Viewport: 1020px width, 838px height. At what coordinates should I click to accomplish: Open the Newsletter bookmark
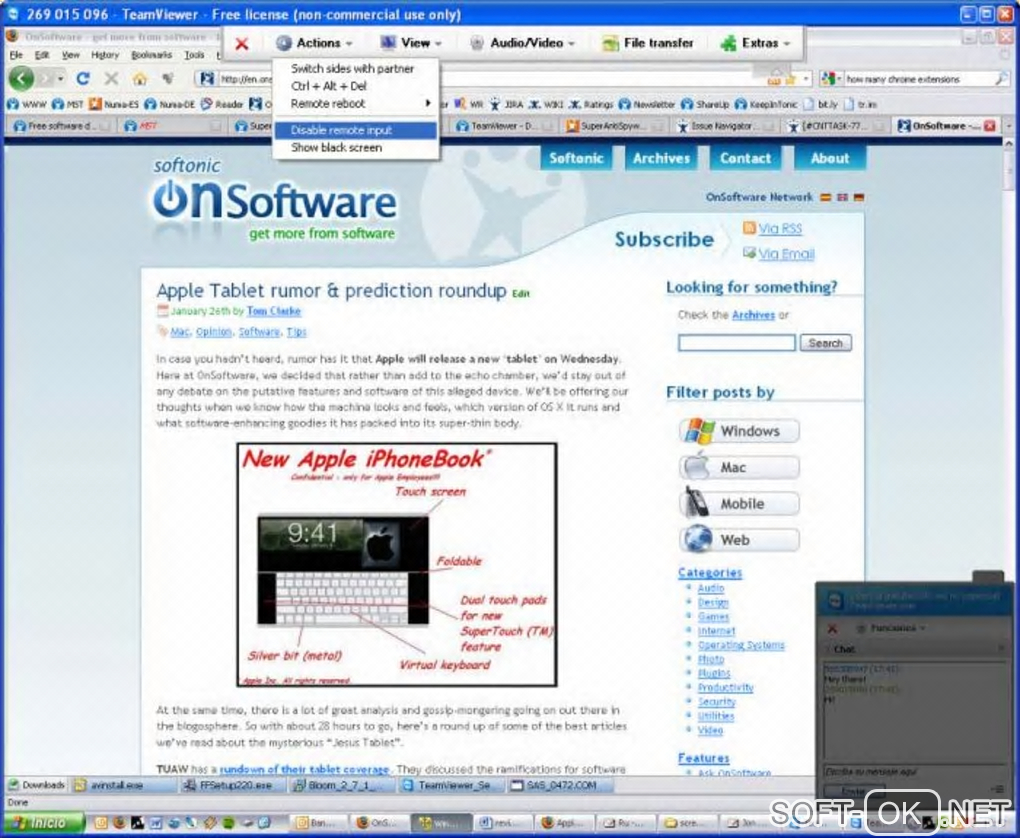[x=647, y=104]
